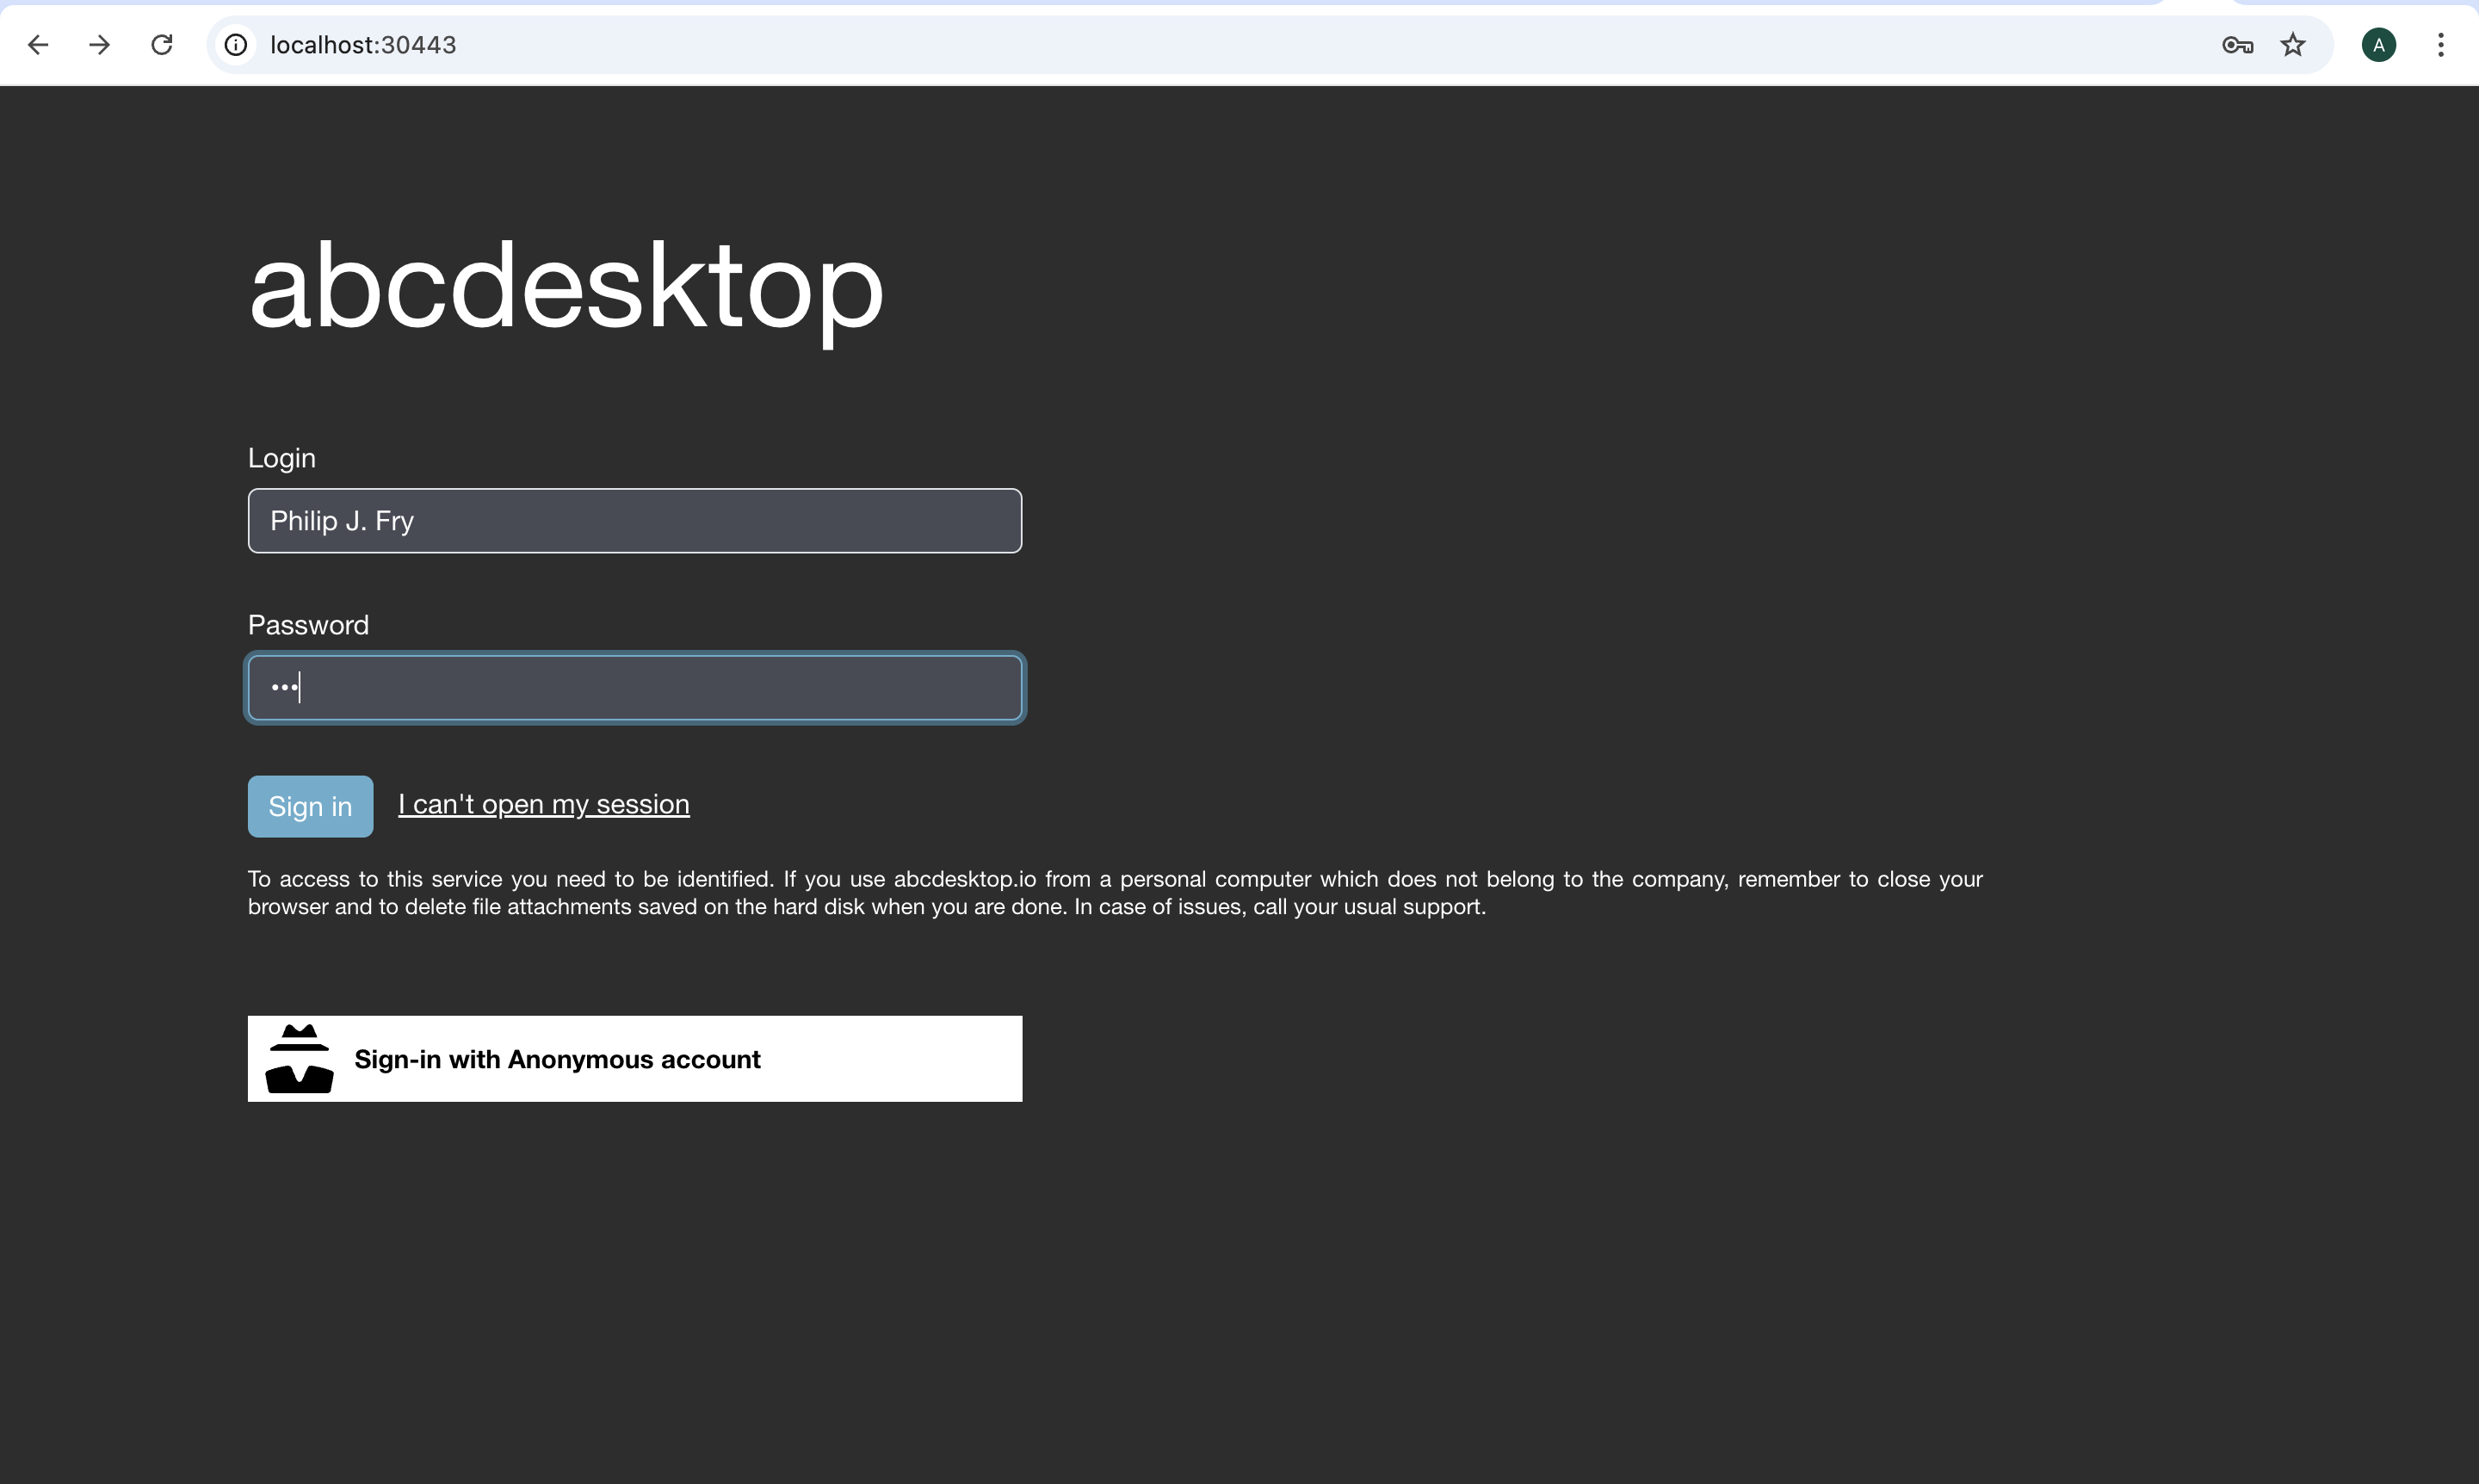Click the anonymous spy hat icon

(299, 1059)
